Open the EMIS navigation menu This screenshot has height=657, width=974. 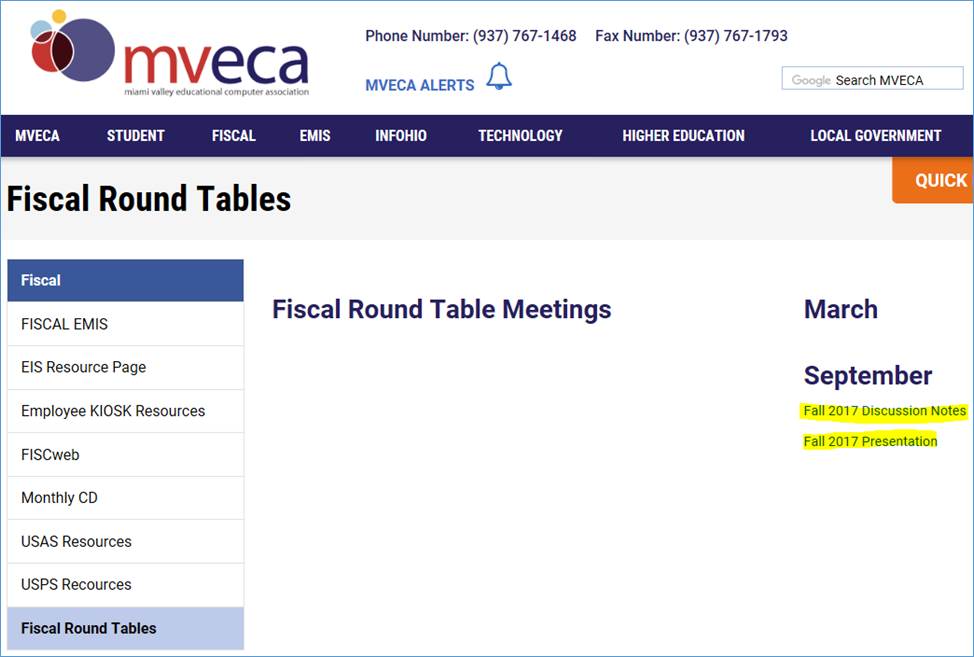point(314,136)
